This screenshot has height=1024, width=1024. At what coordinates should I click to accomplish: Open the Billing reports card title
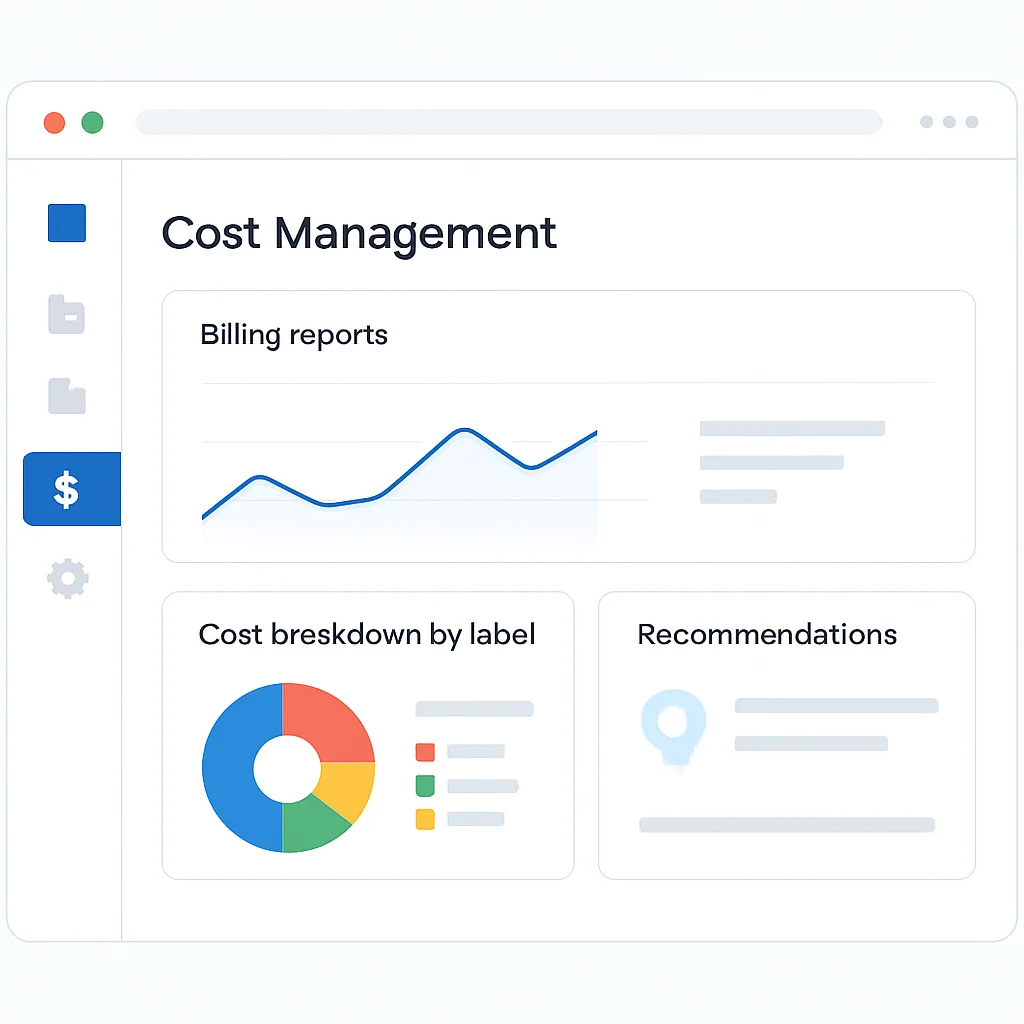[x=294, y=335]
